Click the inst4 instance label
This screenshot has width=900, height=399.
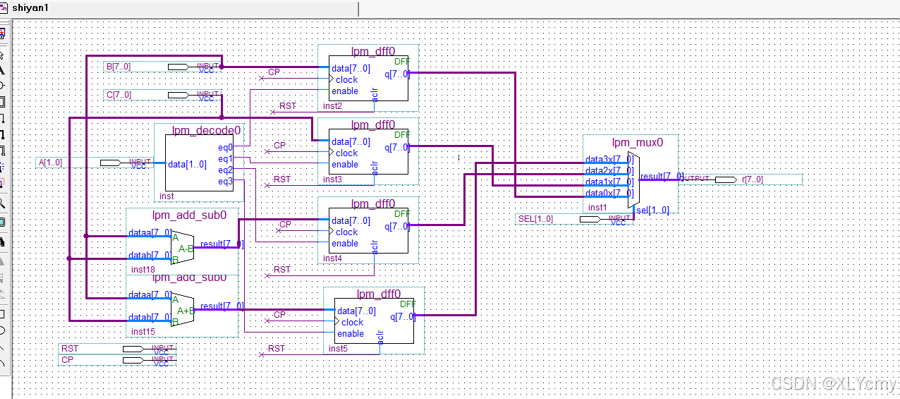[332, 258]
